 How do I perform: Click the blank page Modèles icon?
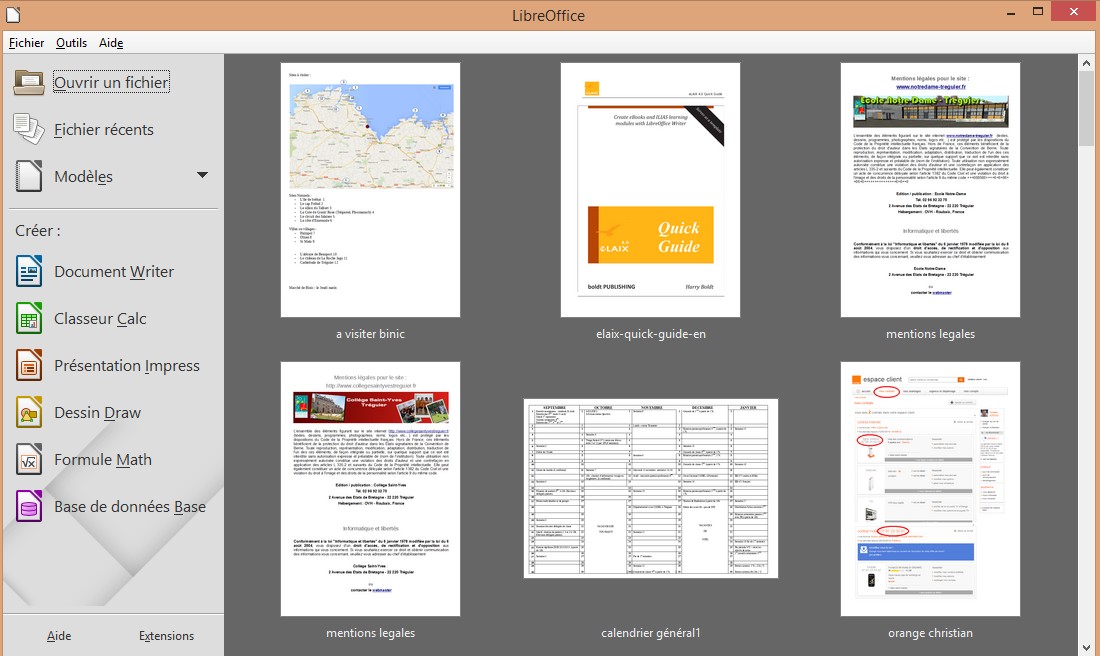click(29, 176)
